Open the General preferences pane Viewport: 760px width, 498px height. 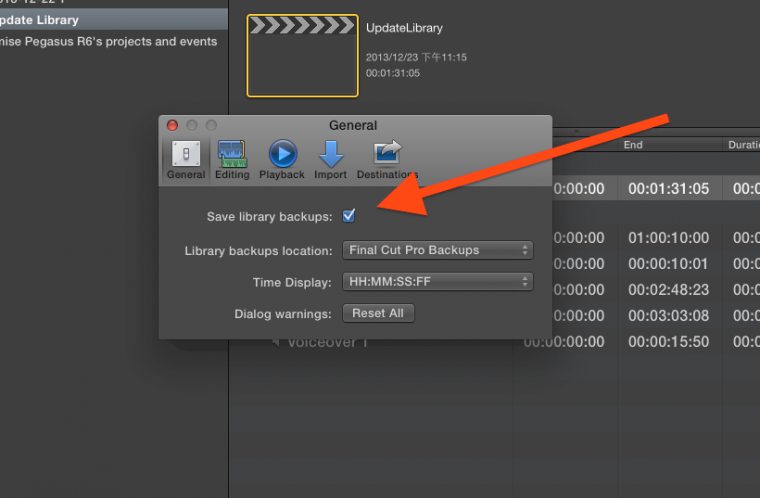click(x=186, y=160)
